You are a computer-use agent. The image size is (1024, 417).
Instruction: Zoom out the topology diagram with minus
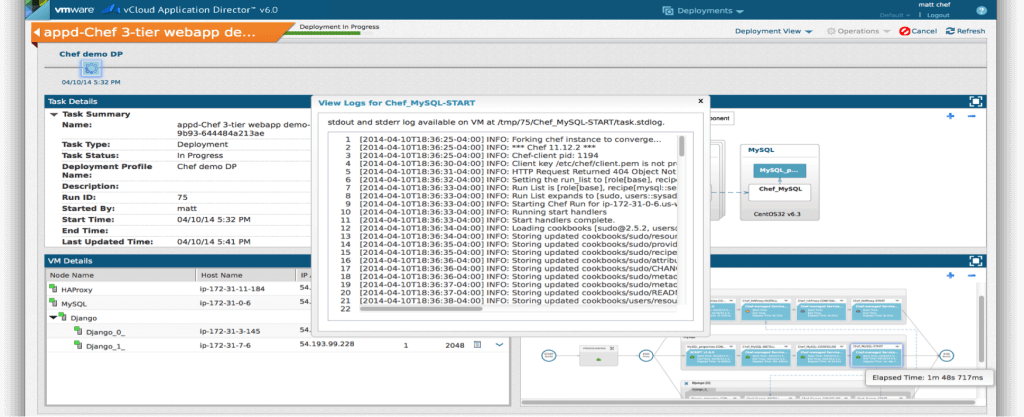click(971, 117)
